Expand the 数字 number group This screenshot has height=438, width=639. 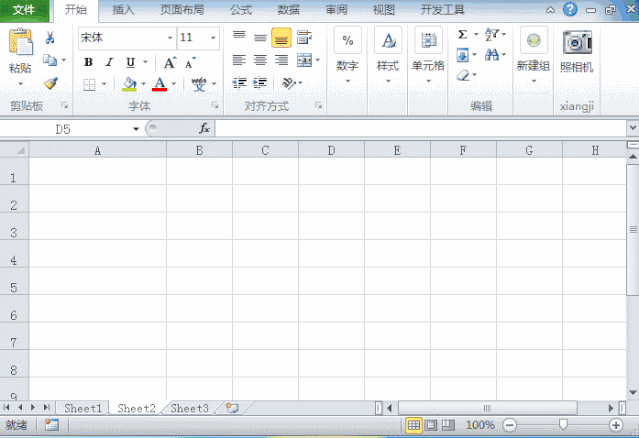348,81
